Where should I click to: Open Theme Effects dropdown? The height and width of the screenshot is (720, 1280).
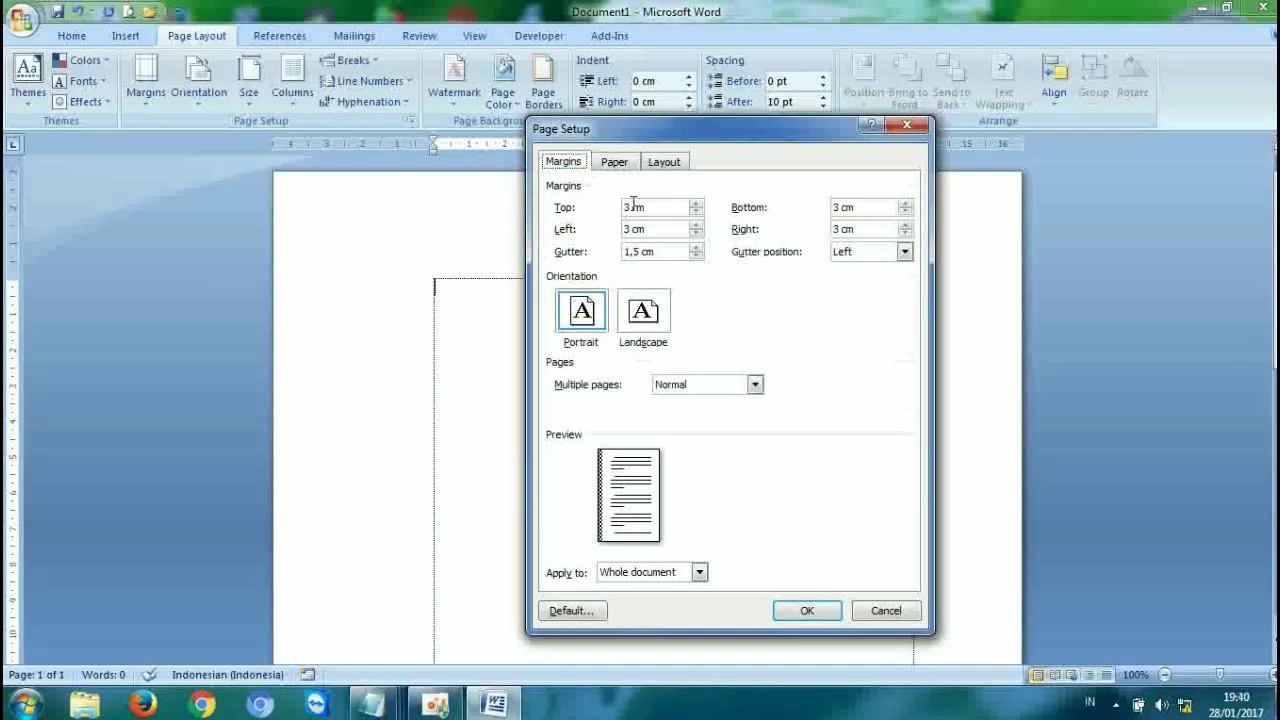pyautogui.click(x=81, y=101)
